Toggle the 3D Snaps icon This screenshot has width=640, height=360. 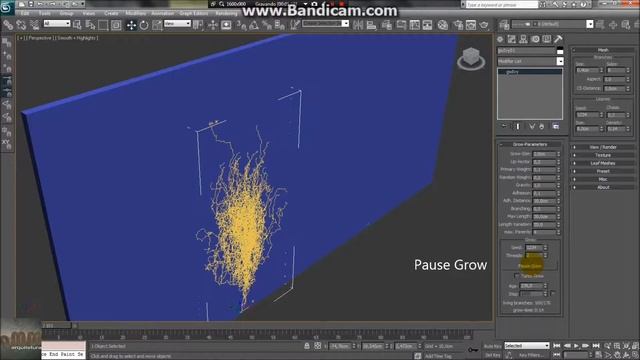tap(241, 25)
